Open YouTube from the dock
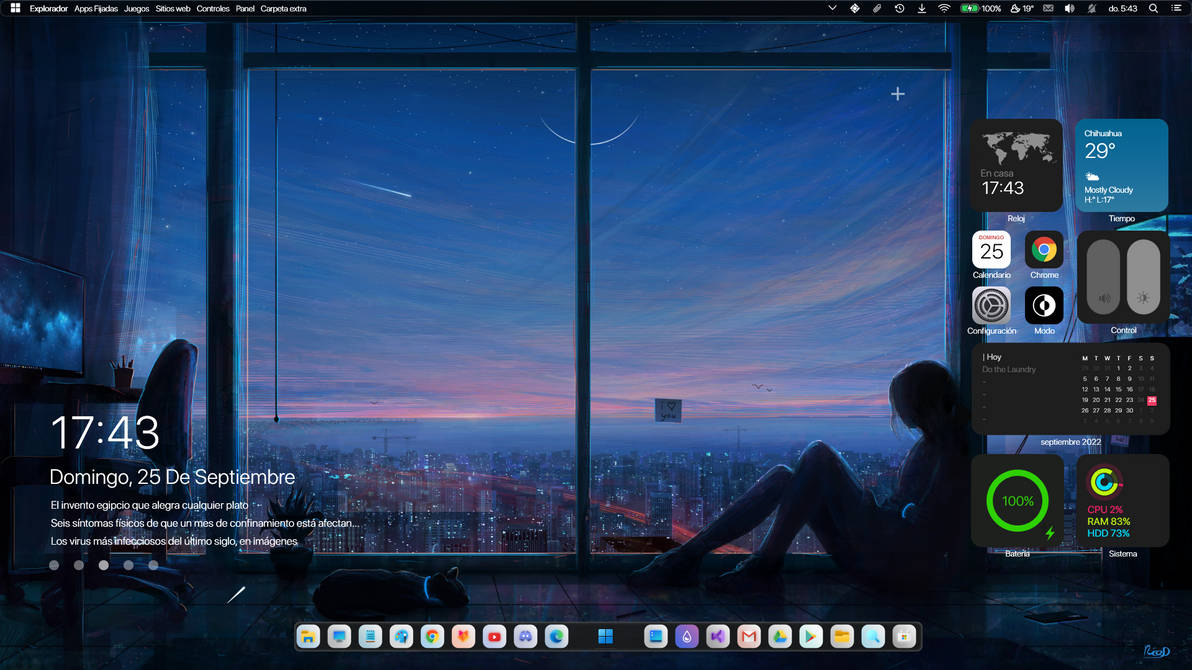Viewport: 1192px width, 670px height. (x=494, y=636)
